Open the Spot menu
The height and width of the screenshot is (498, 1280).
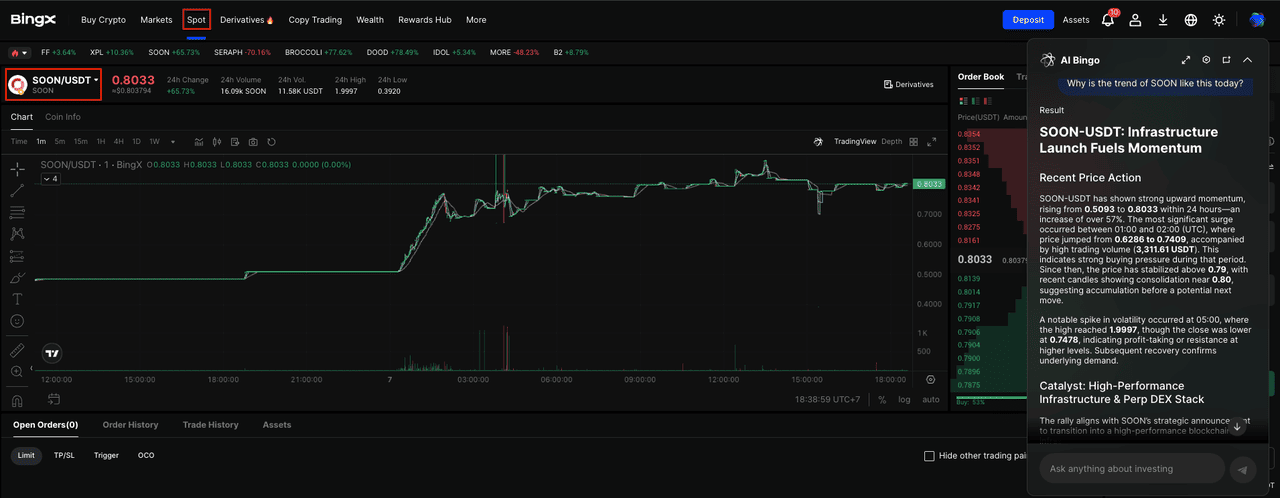(196, 19)
